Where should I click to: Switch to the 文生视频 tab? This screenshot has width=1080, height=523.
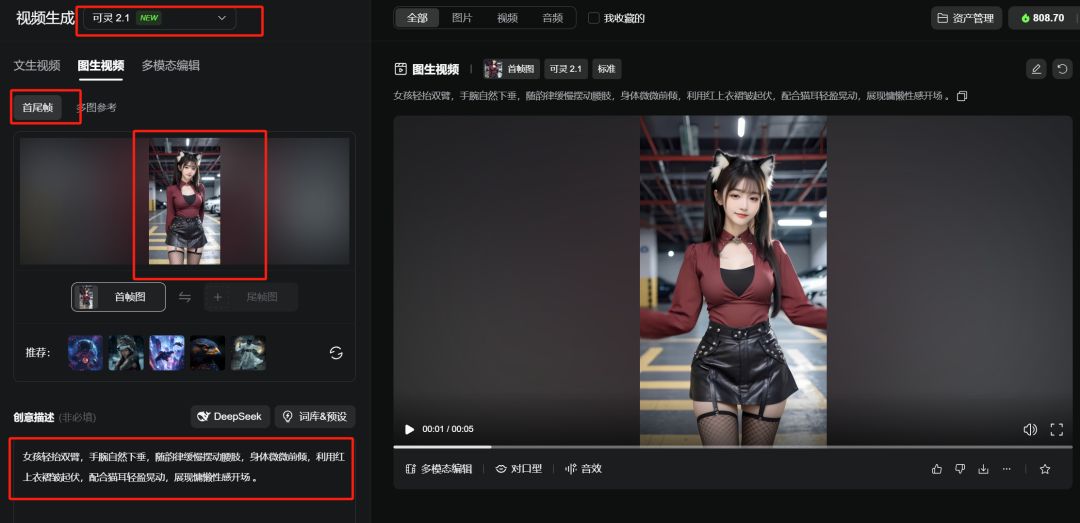[x=37, y=66]
